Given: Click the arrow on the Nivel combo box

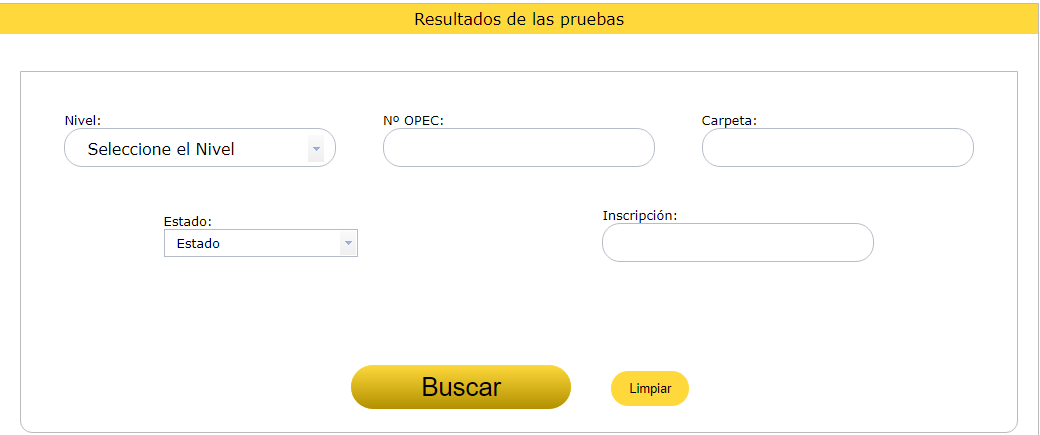Looking at the screenshot, I should coord(316,149).
